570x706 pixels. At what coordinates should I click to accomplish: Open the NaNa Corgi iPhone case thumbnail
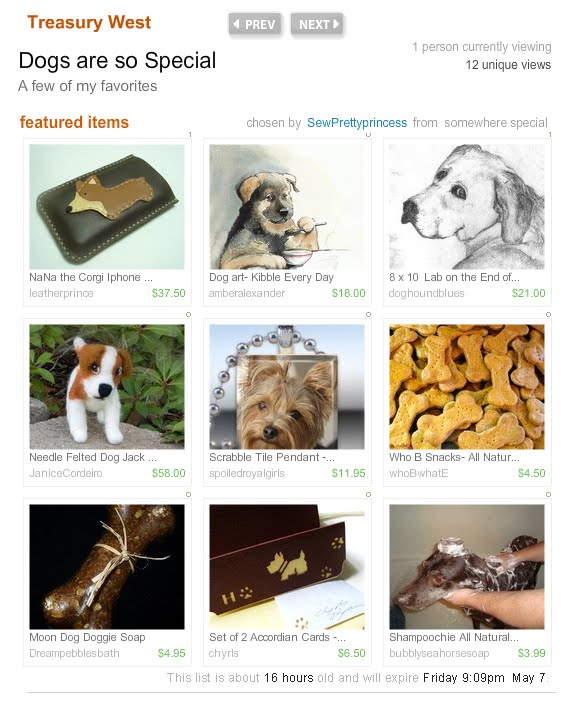(107, 207)
